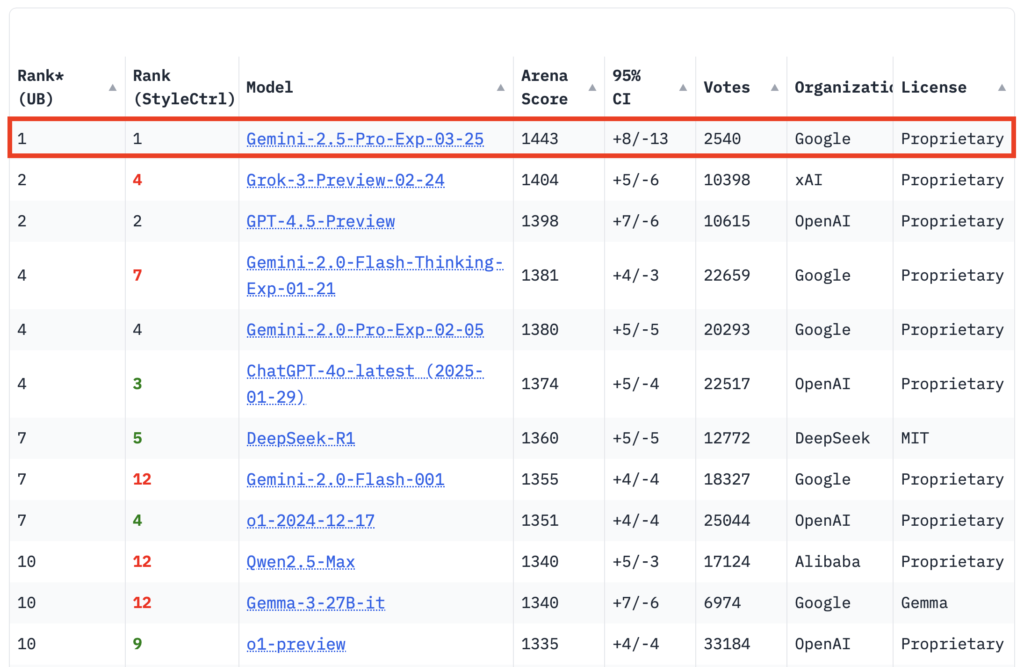Sort by Rank (UB) column arrow
The image size is (1024, 667).
112,88
